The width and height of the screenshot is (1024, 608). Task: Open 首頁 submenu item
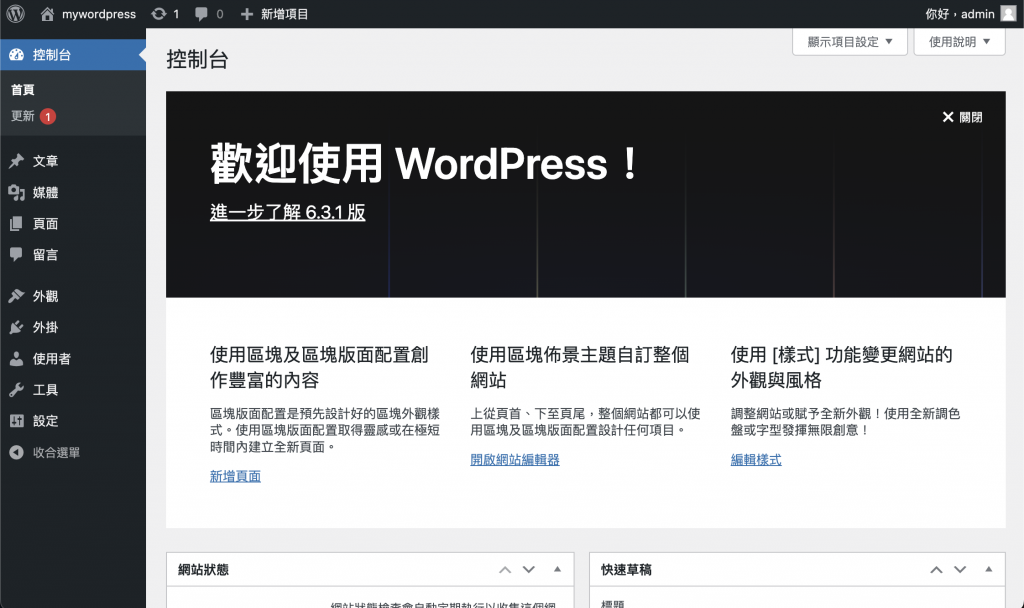click(23, 90)
